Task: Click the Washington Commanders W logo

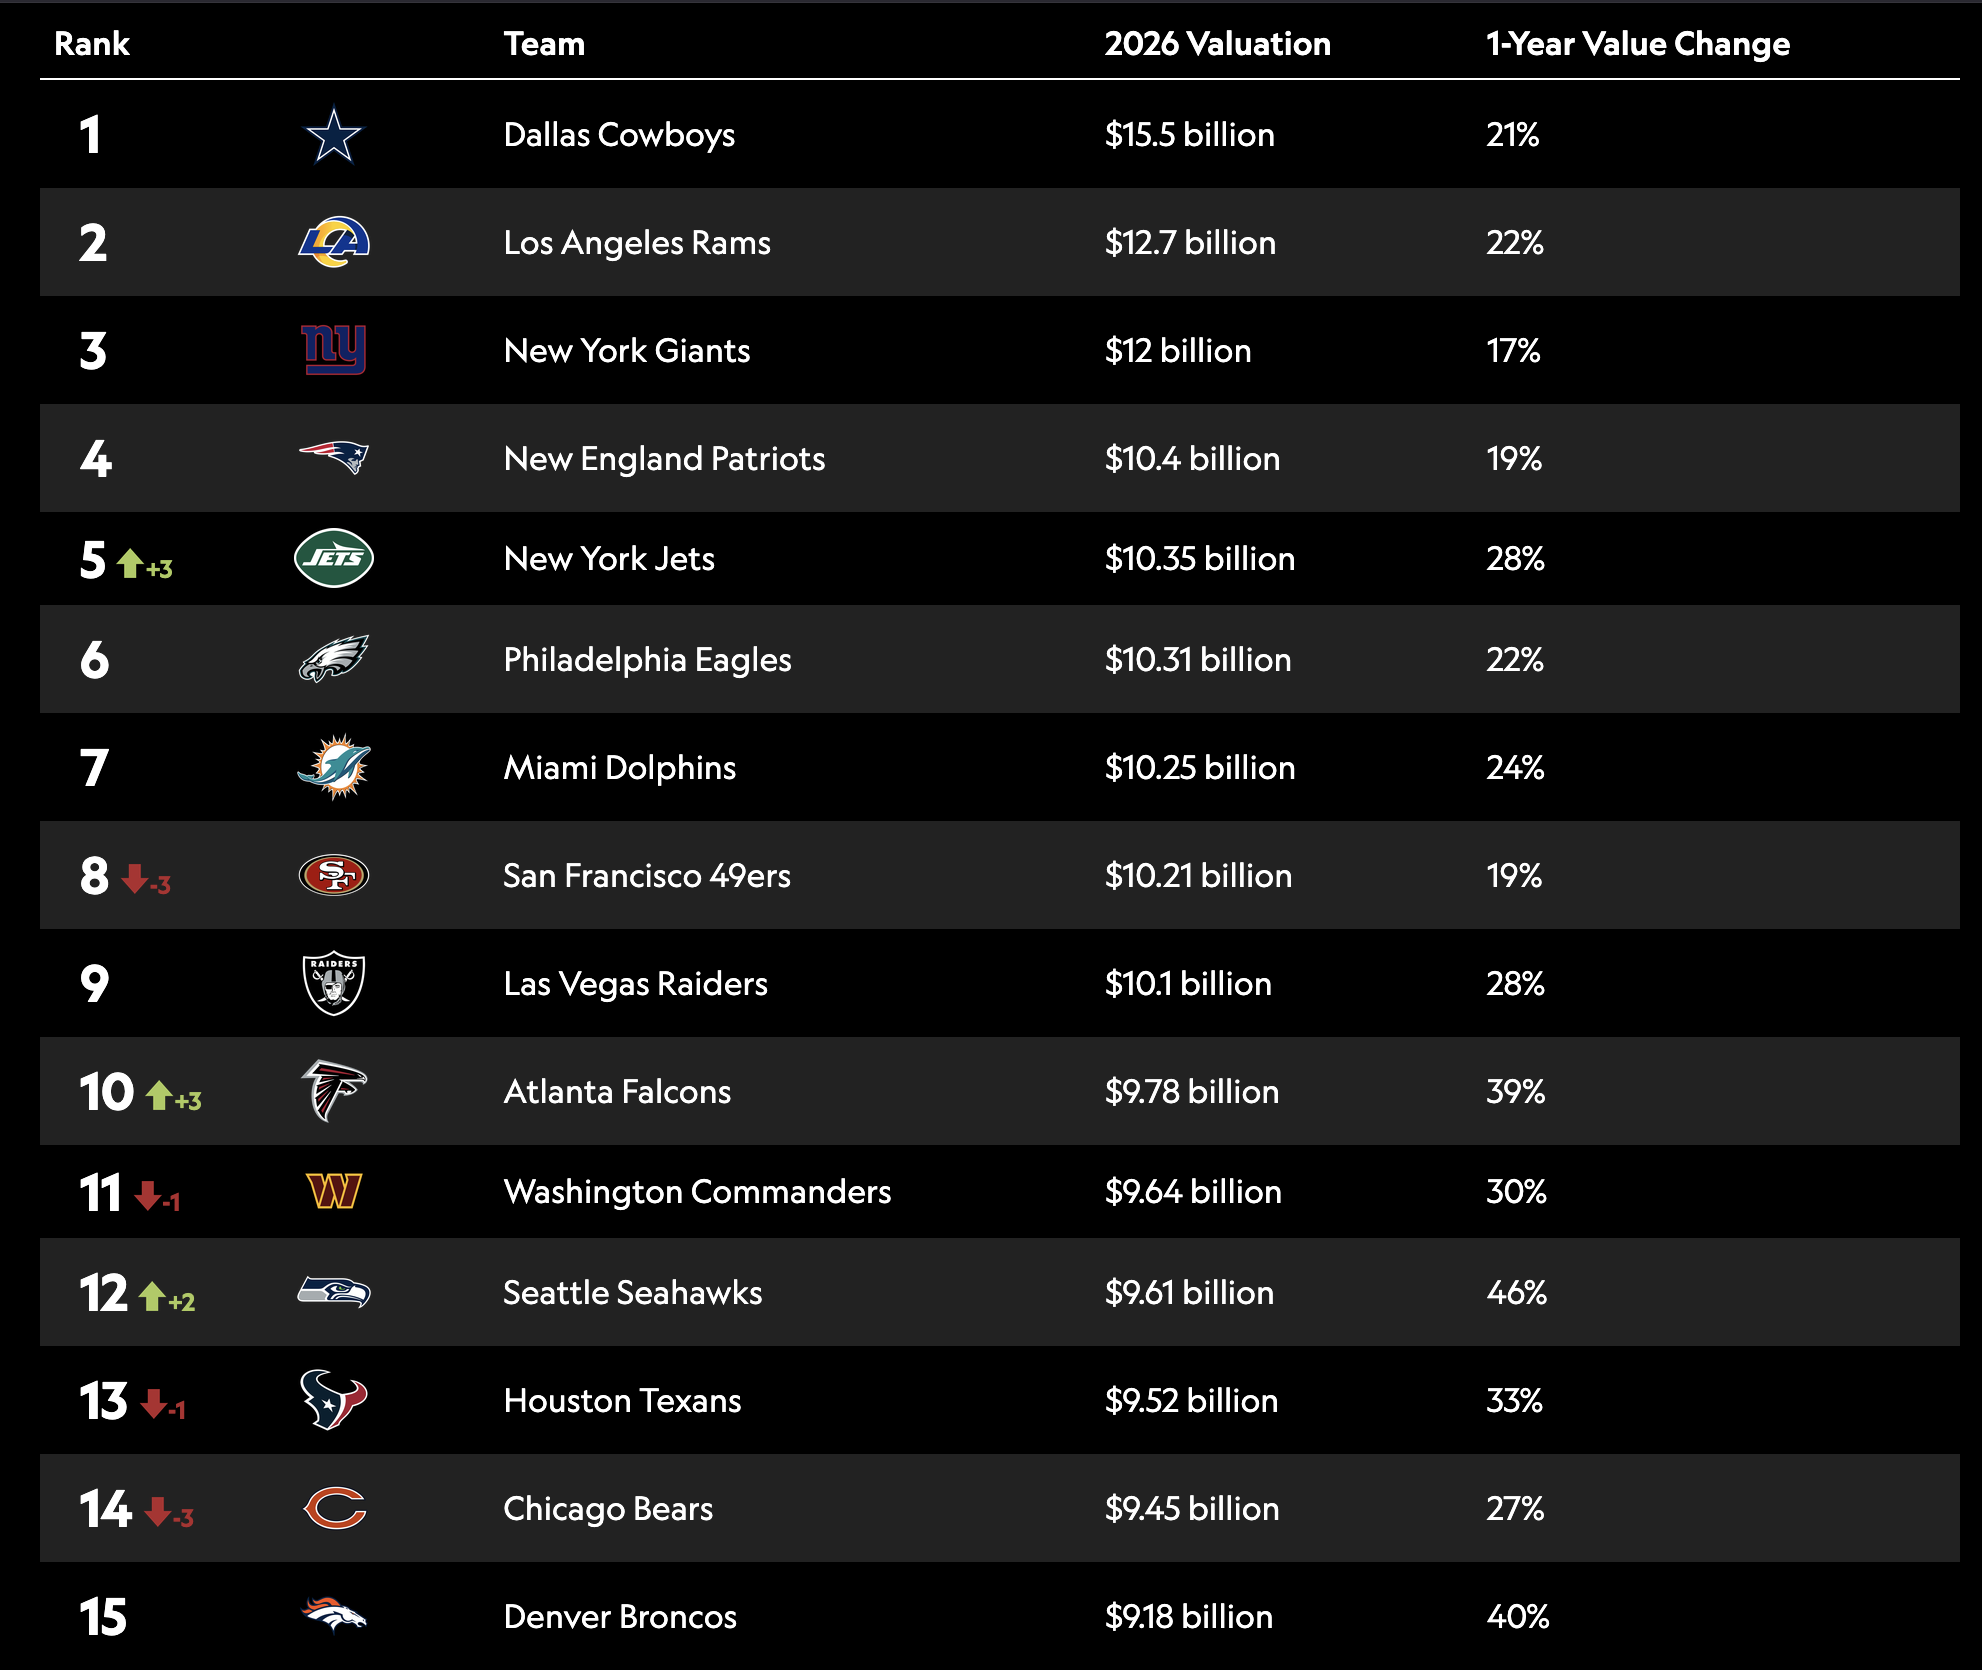Action: (334, 1191)
